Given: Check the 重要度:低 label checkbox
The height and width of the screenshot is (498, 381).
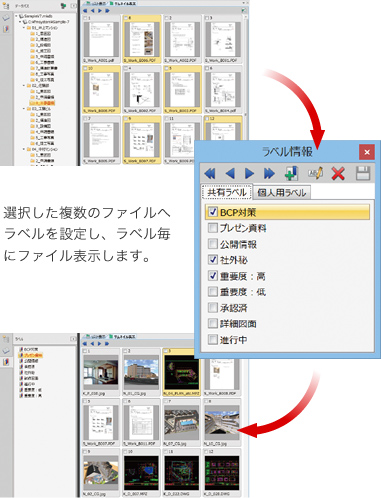Looking at the screenshot, I should pyautogui.click(x=213, y=291).
